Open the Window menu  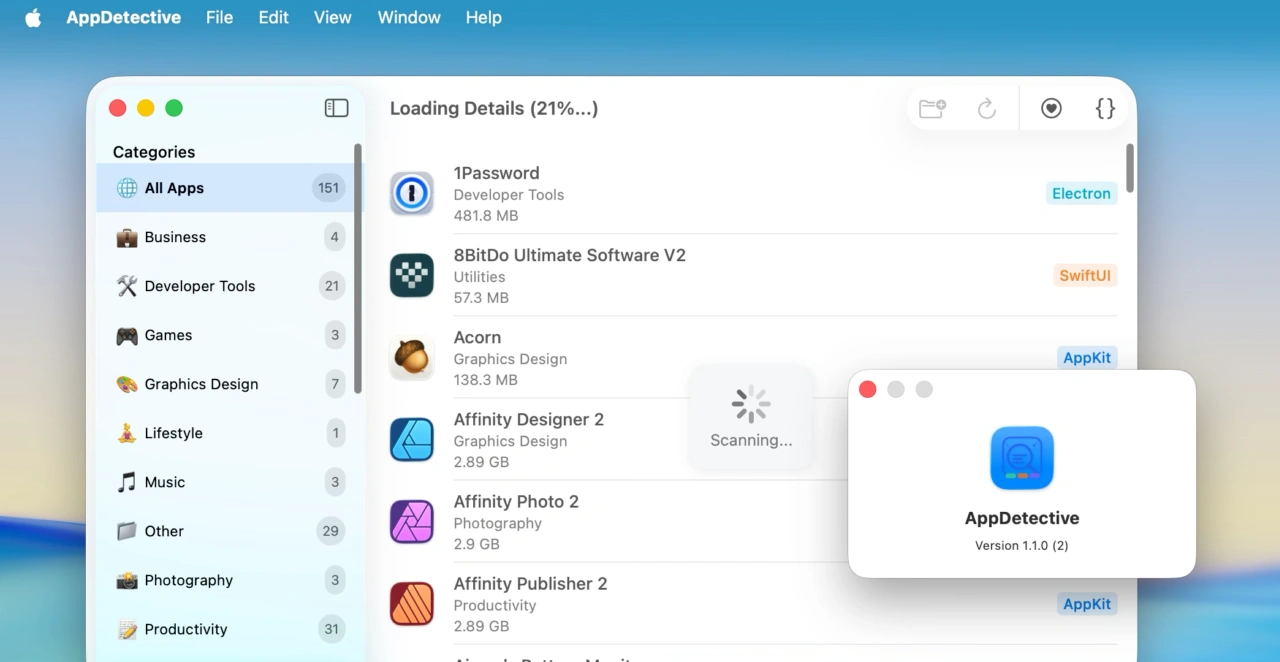click(x=408, y=17)
